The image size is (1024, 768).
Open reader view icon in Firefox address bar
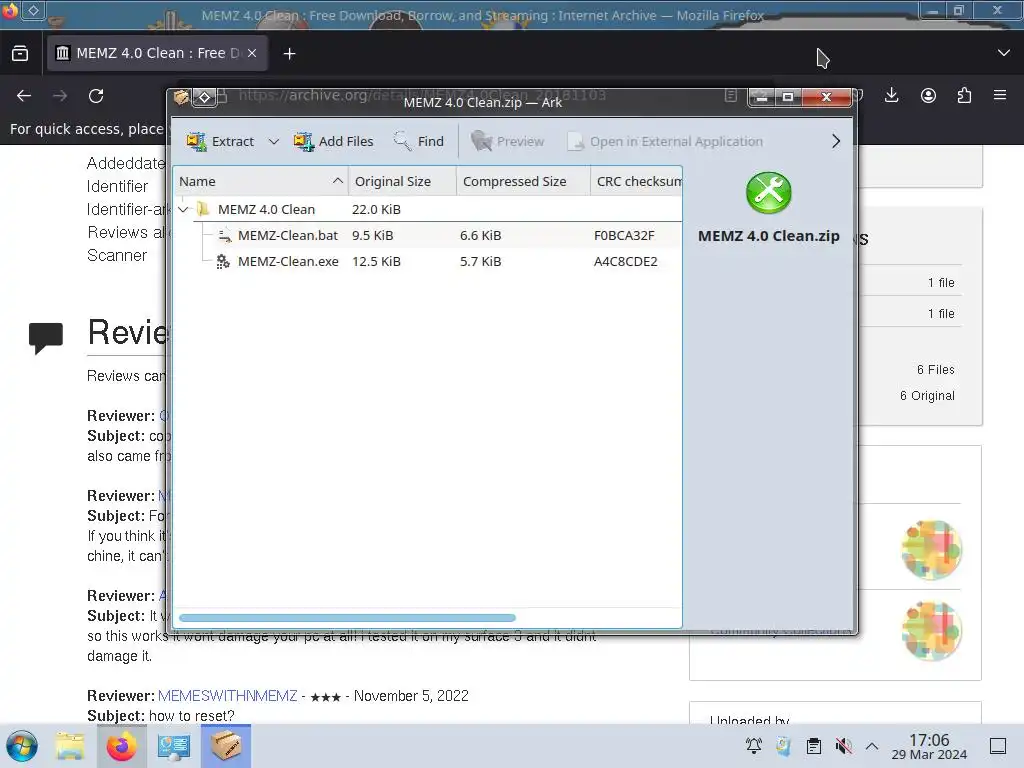coord(731,96)
